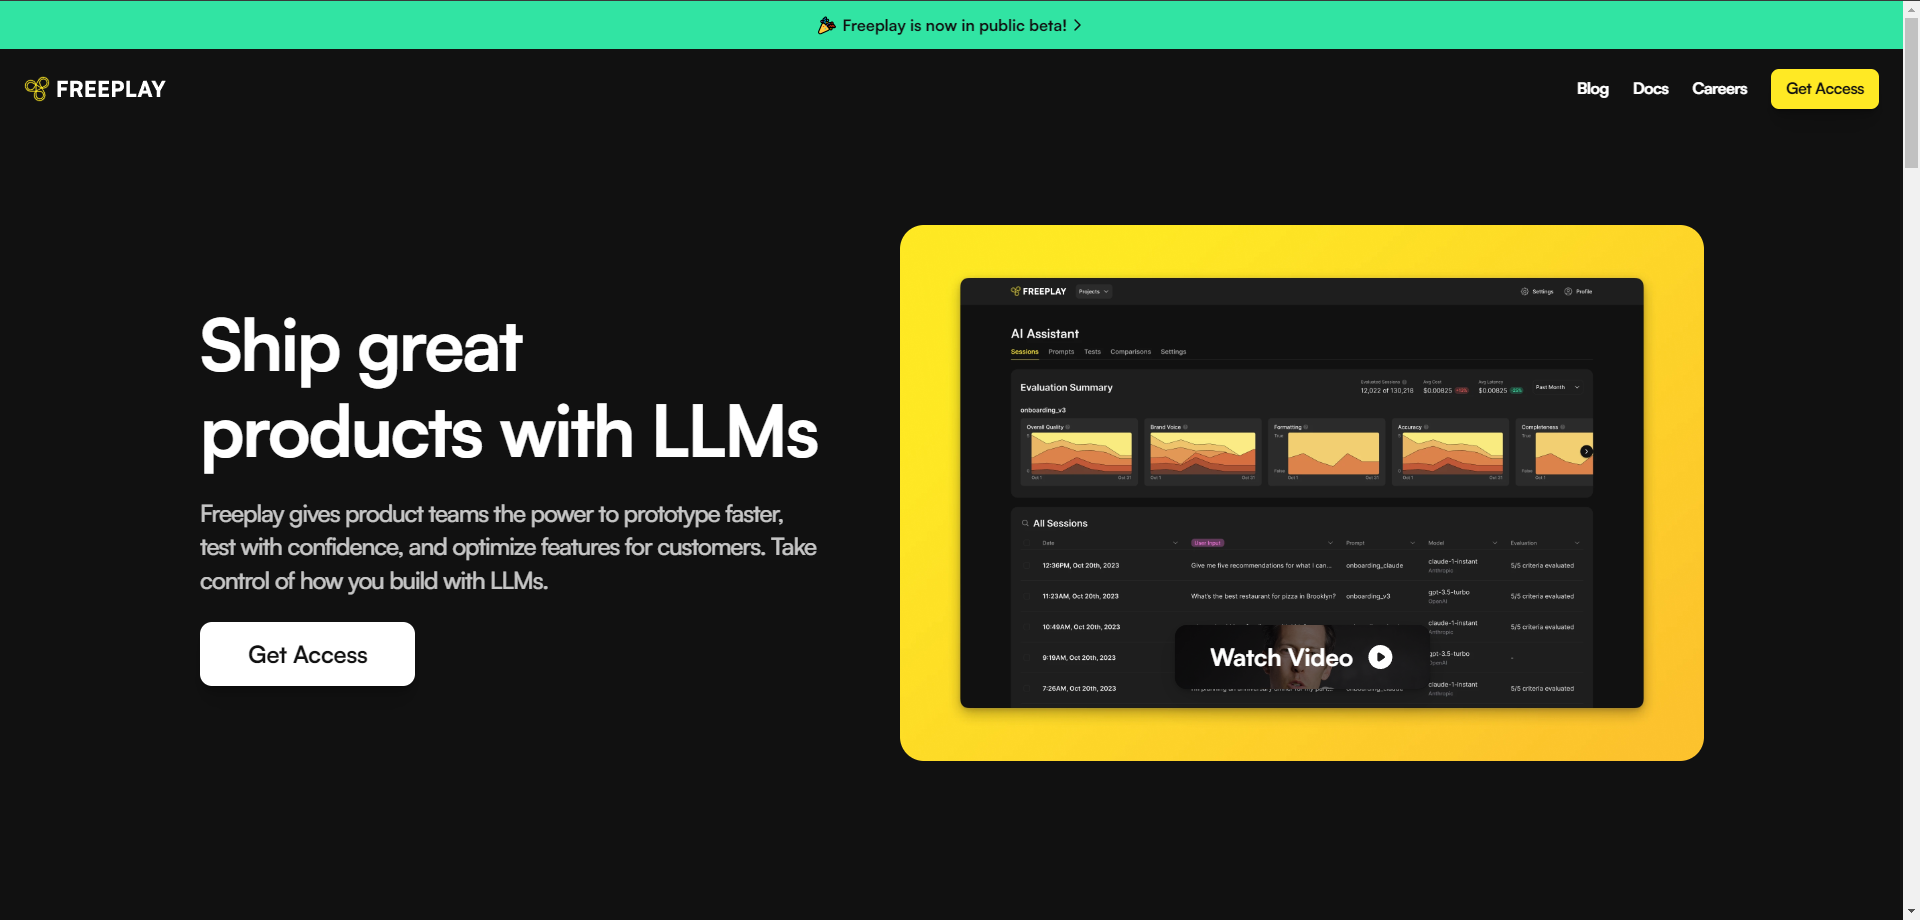Click the next arrow on the evaluation charts
The height and width of the screenshot is (920, 1920).
1586,452
